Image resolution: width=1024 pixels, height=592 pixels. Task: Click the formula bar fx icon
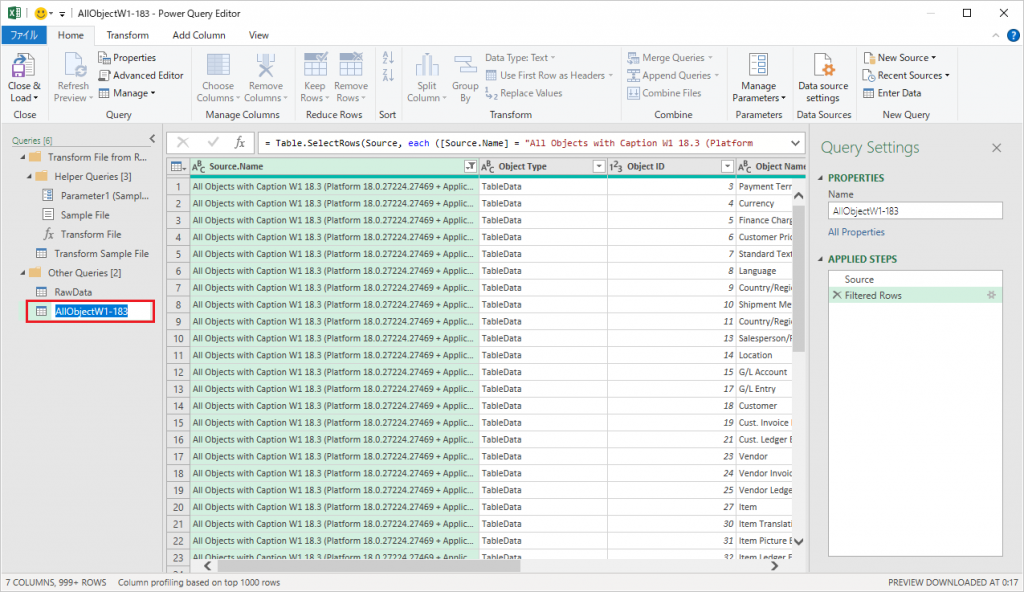240,142
